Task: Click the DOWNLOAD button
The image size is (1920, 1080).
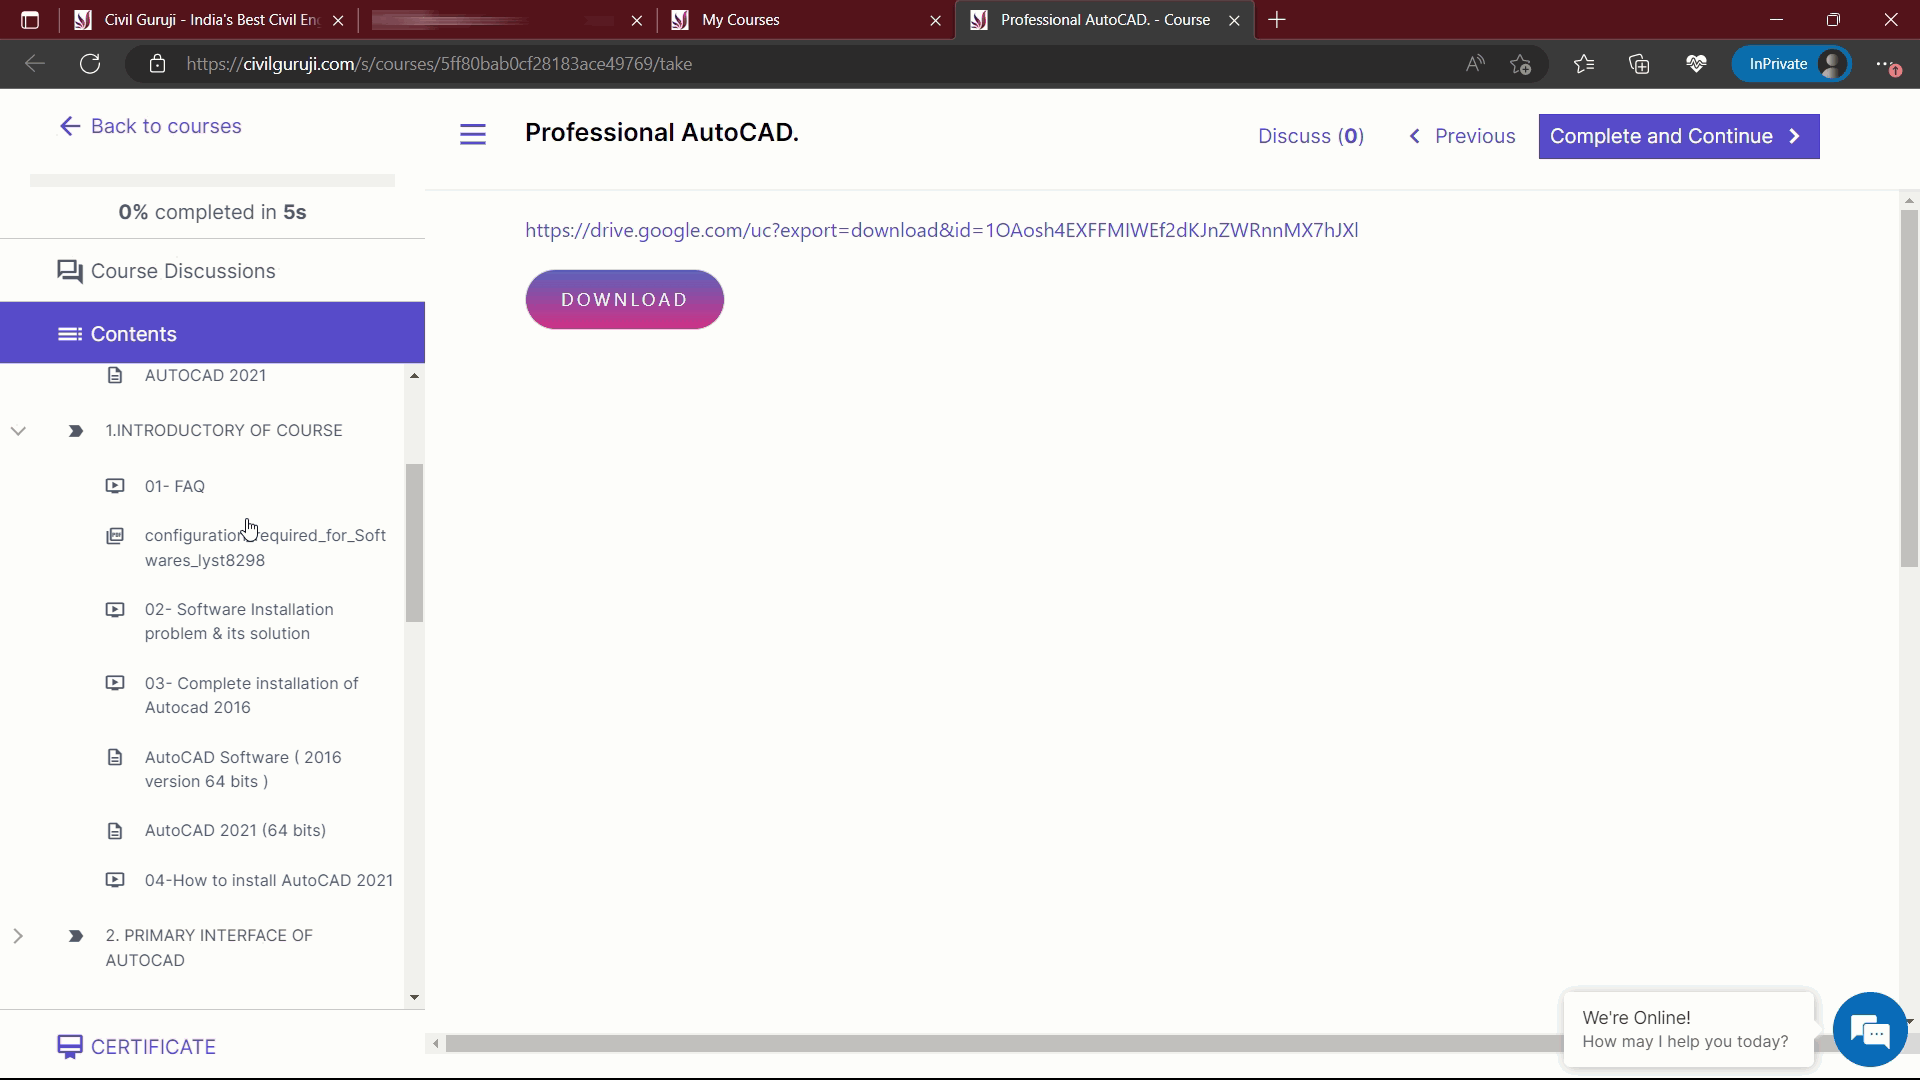Action: [x=624, y=299]
